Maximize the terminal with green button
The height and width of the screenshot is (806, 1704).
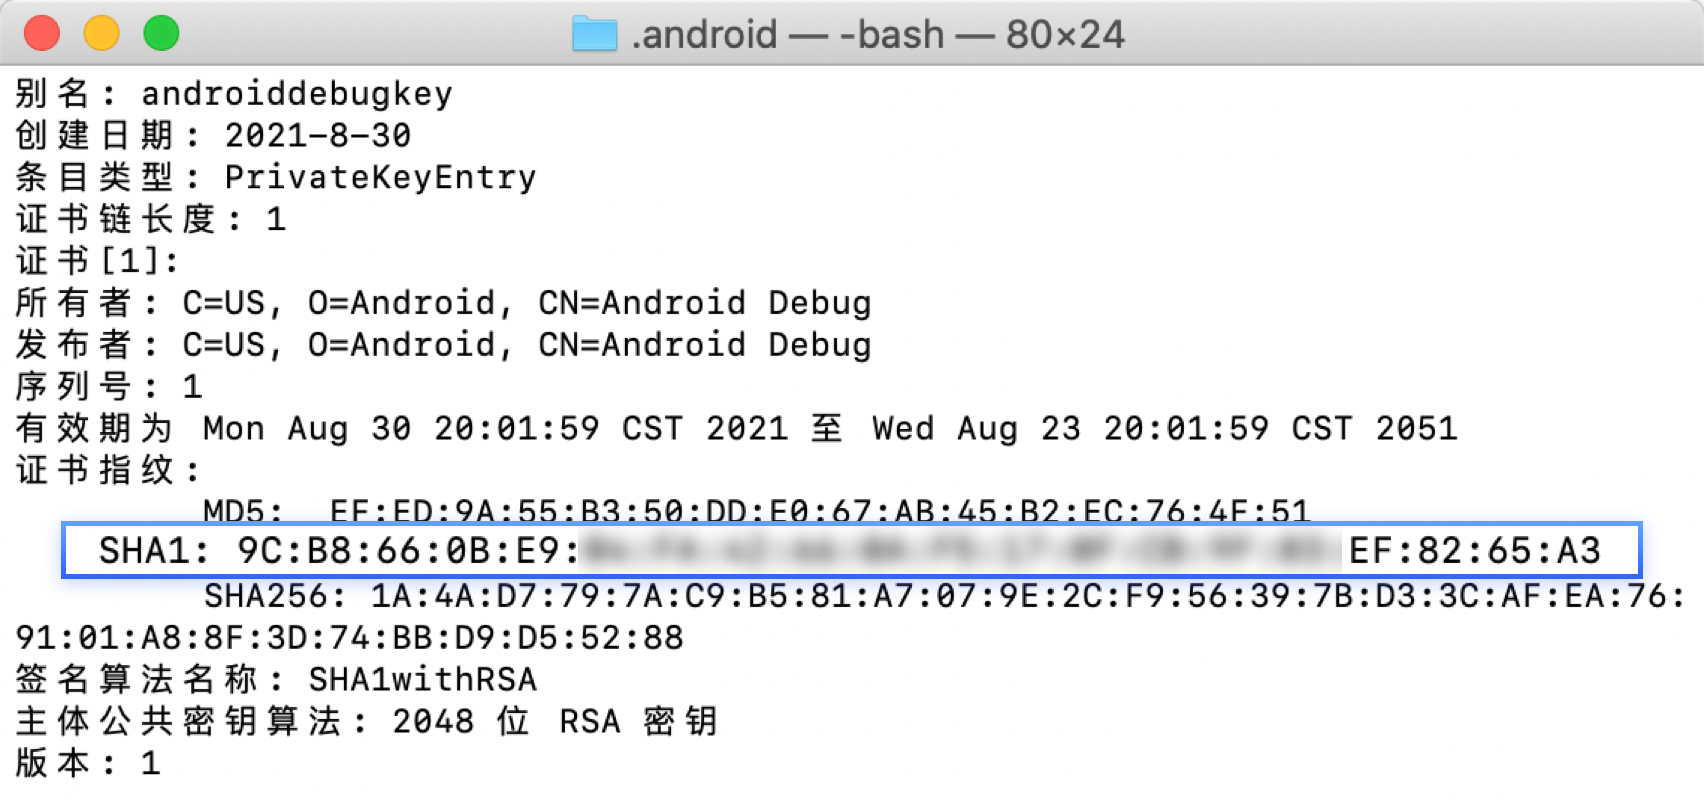[x=161, y=33]
